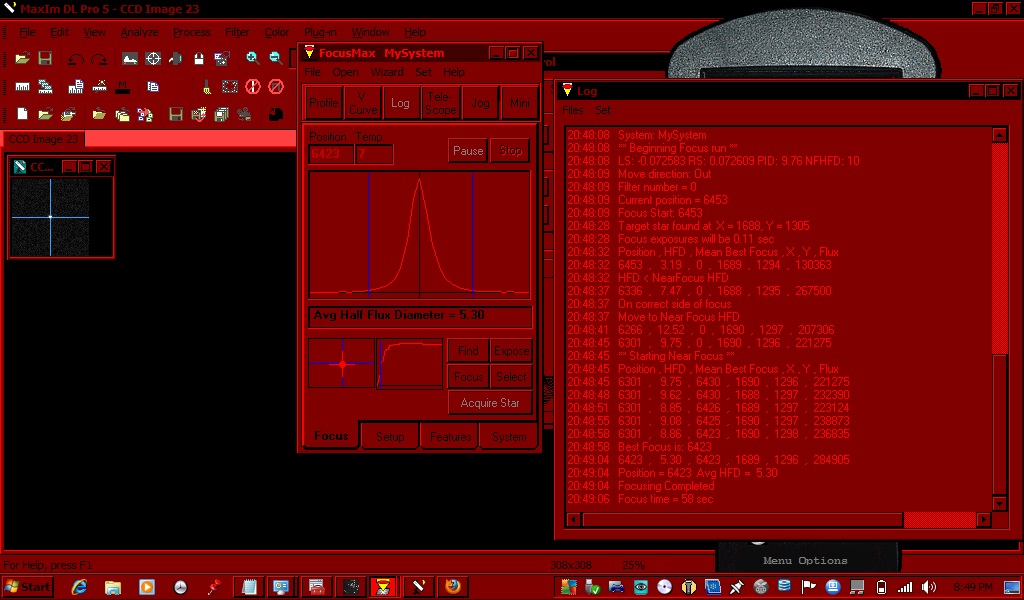Screen dimensions: 1024x600
Task: Click the documents copy icon in second toolbar row
Action: [x=153, y=86]
